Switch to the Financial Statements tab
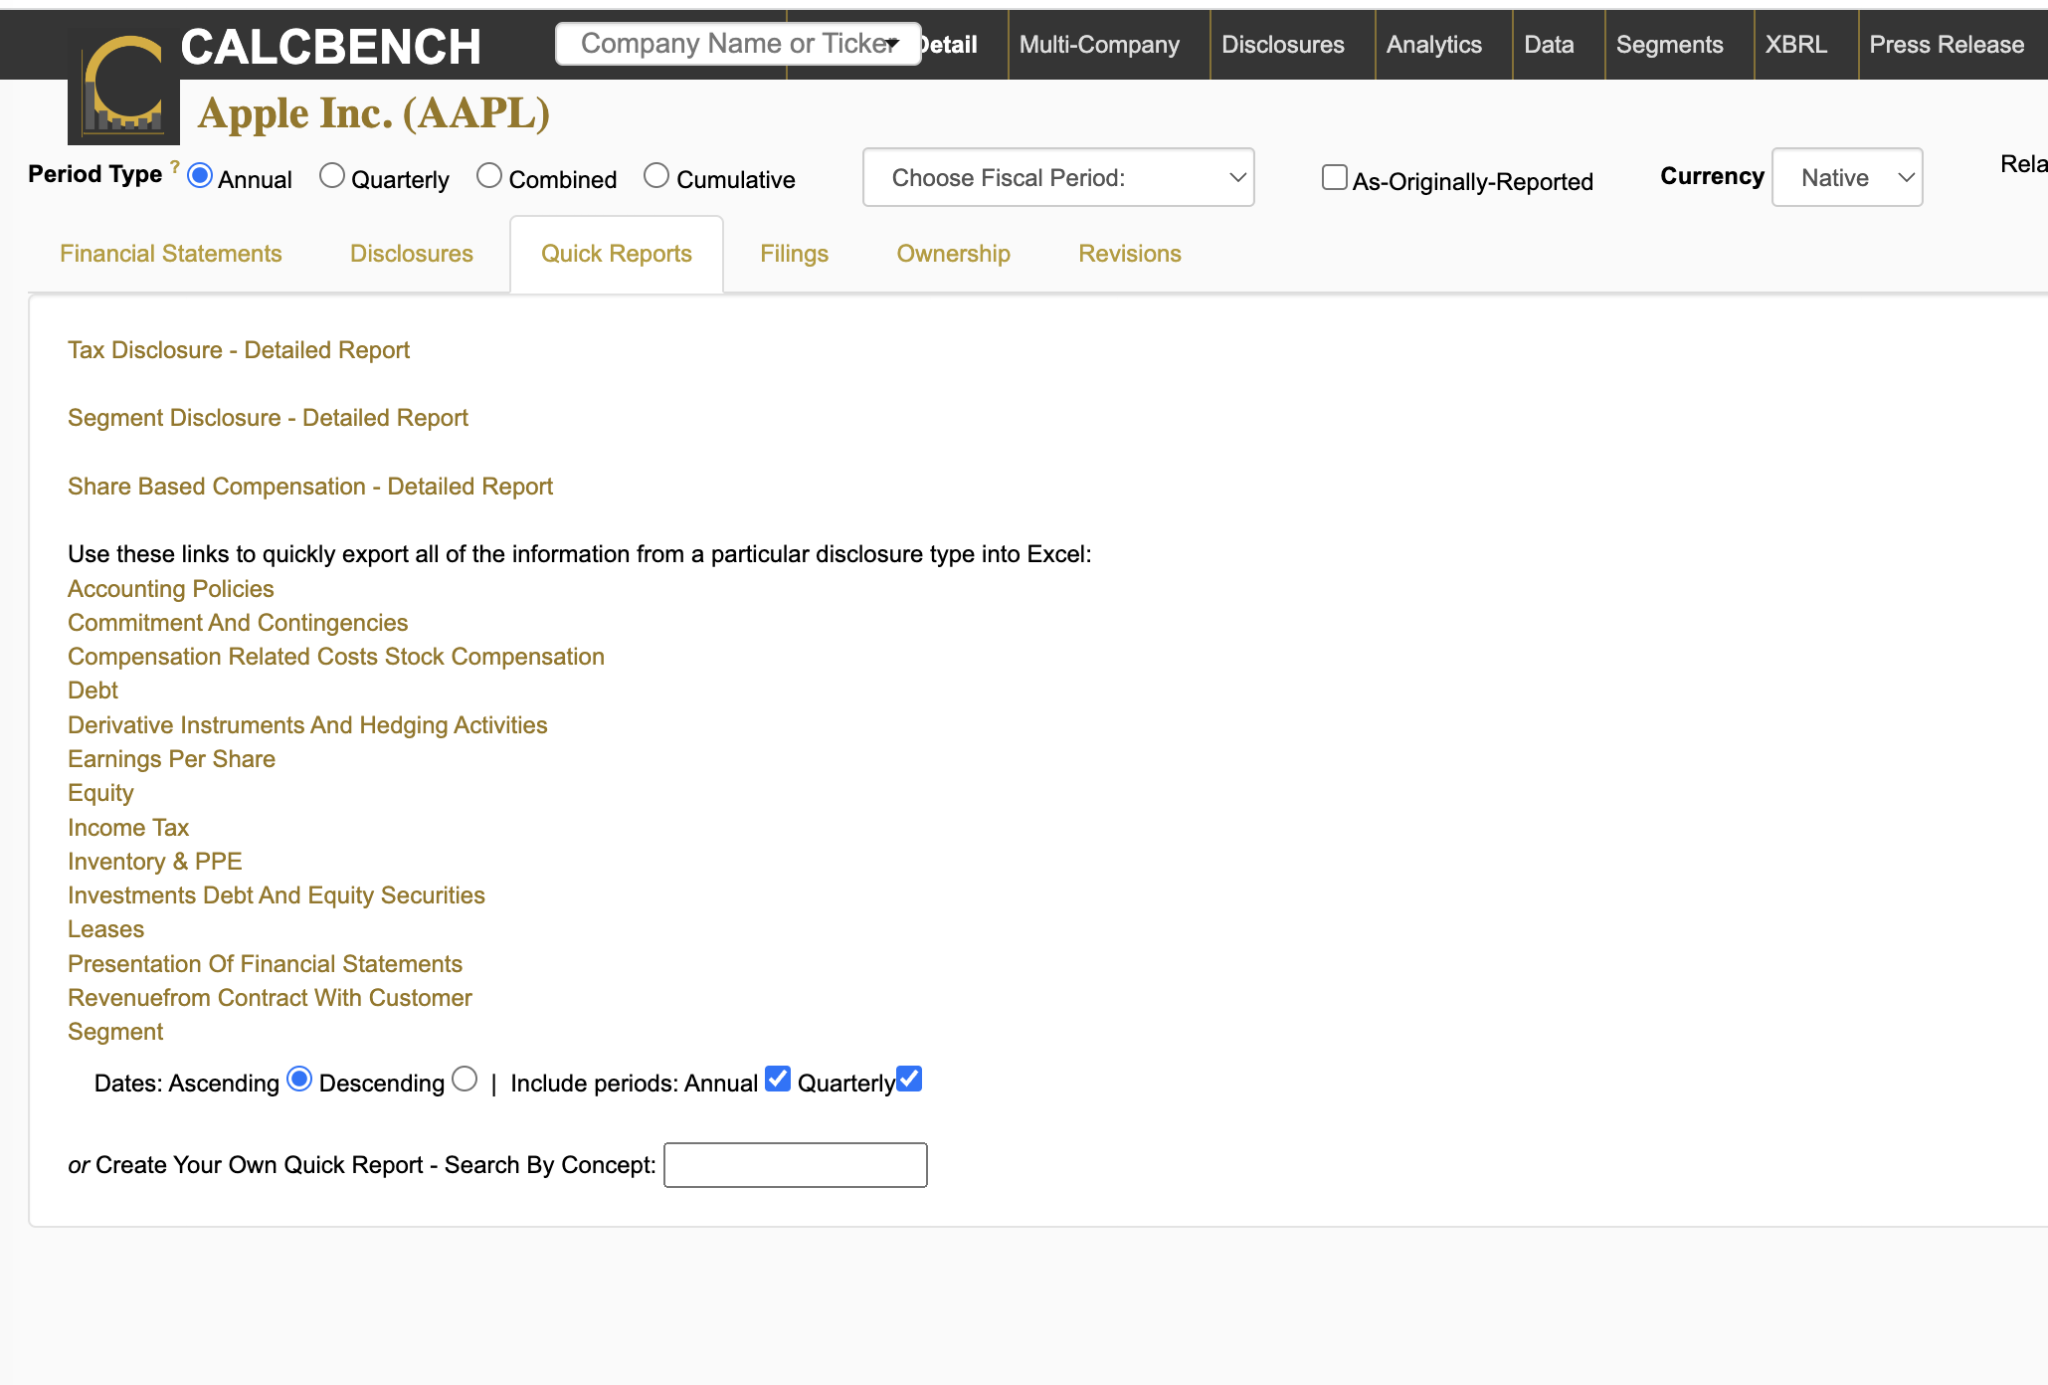Screen dimensions: 2048x1385 click(171, 254)
